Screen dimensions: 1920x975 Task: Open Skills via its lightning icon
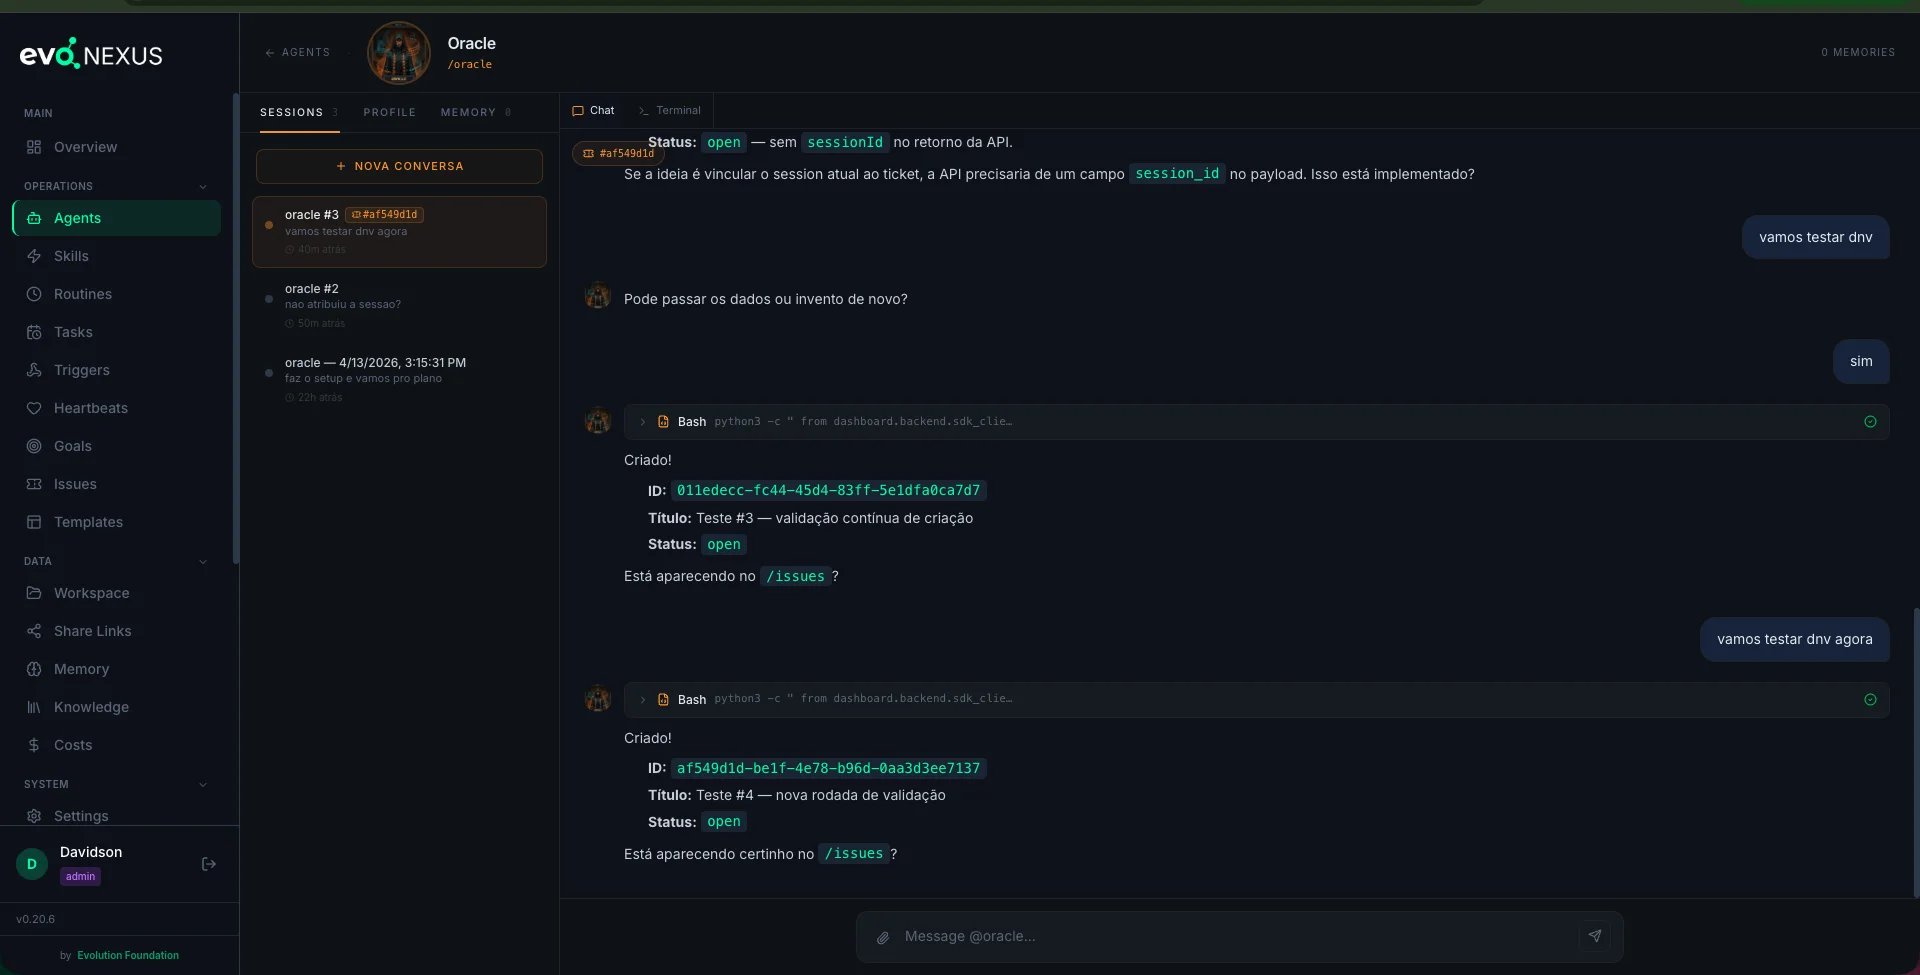(34, 256)
